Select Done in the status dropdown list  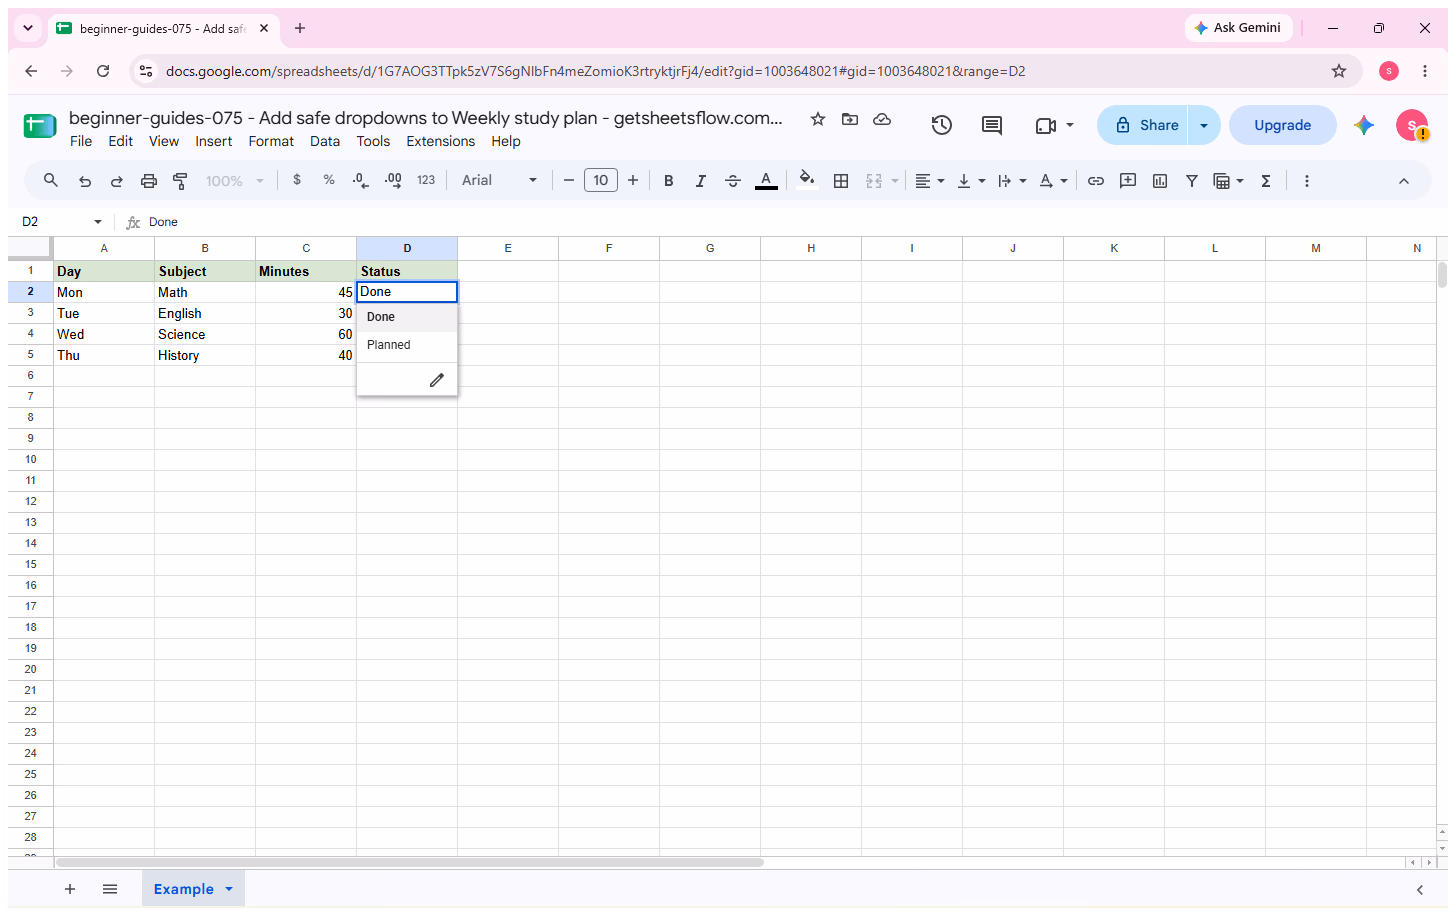click(x=407, y=317)
